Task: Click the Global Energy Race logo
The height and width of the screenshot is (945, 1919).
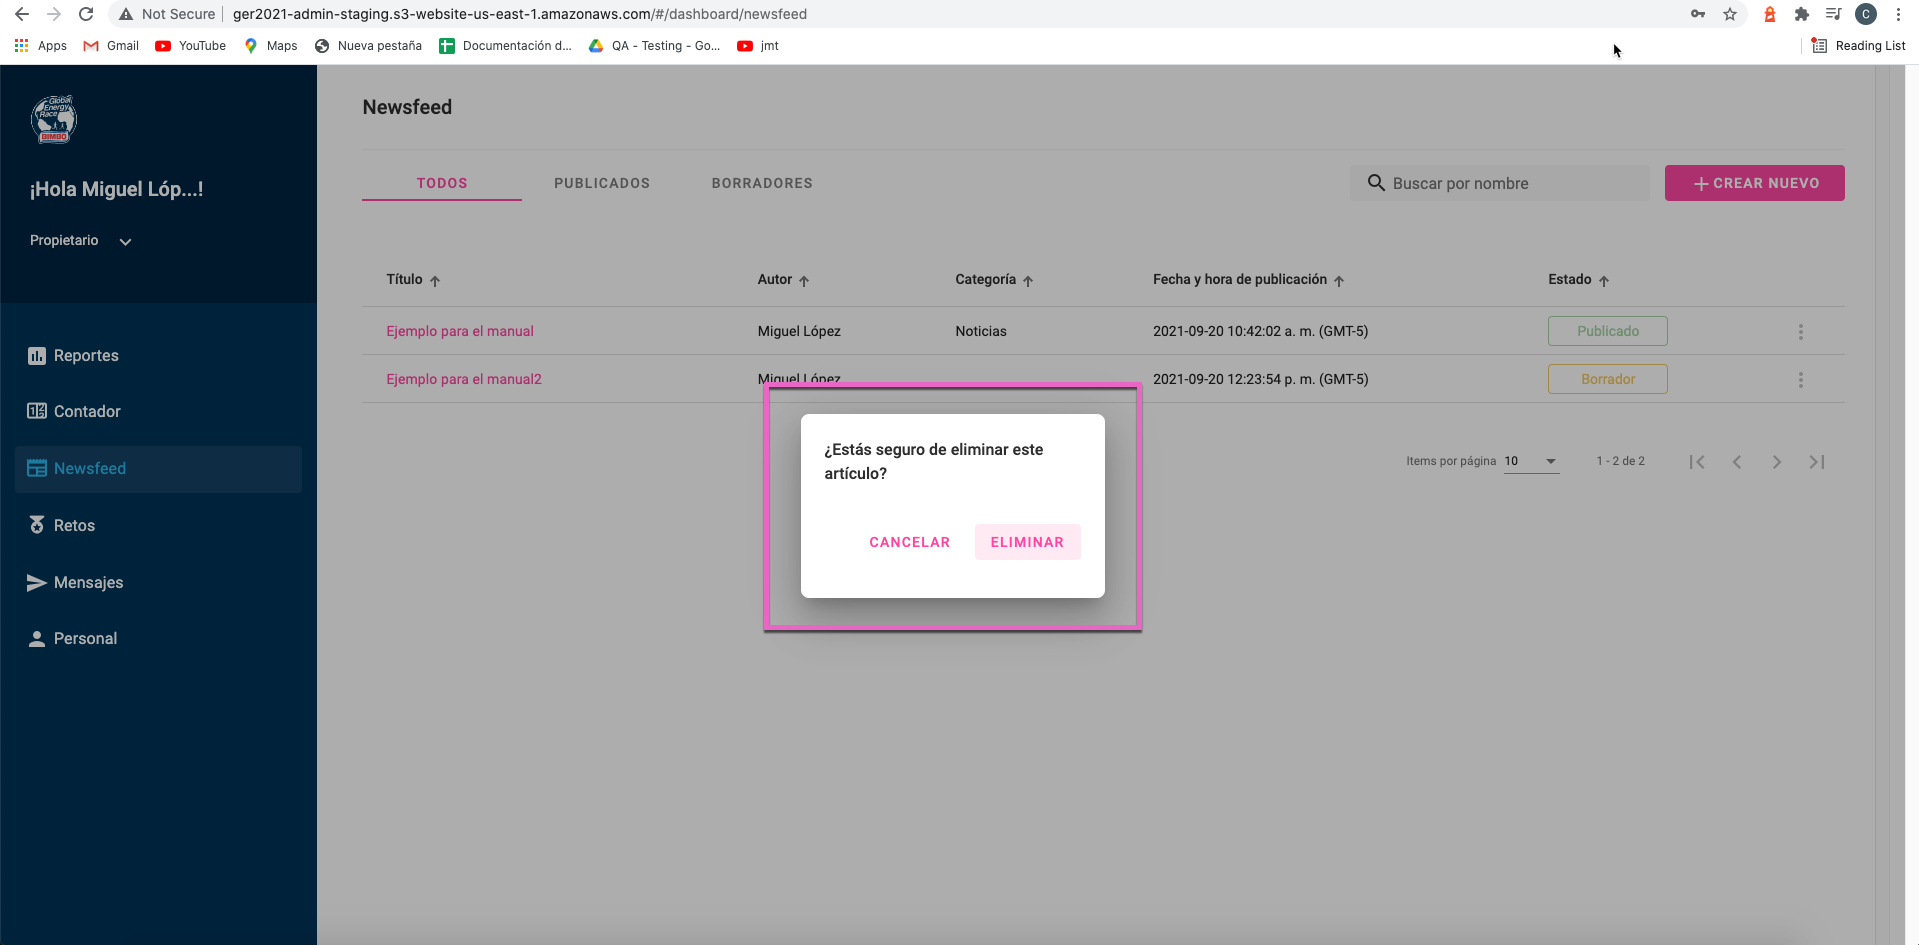Action: pyautogui.click(x=54, y=120)
